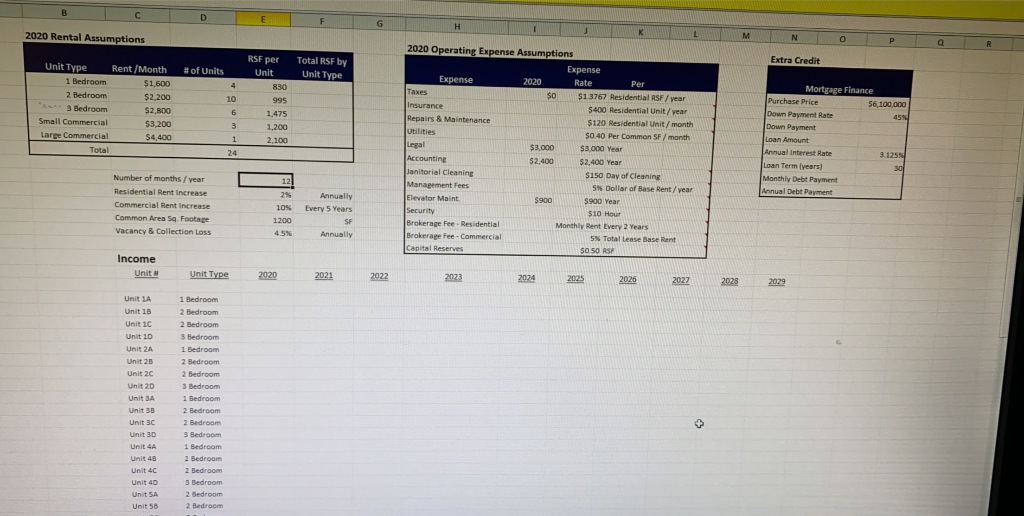Select the 'Unit 5A' row label
Screen dimensions: 1024x516
click(144, 494)
